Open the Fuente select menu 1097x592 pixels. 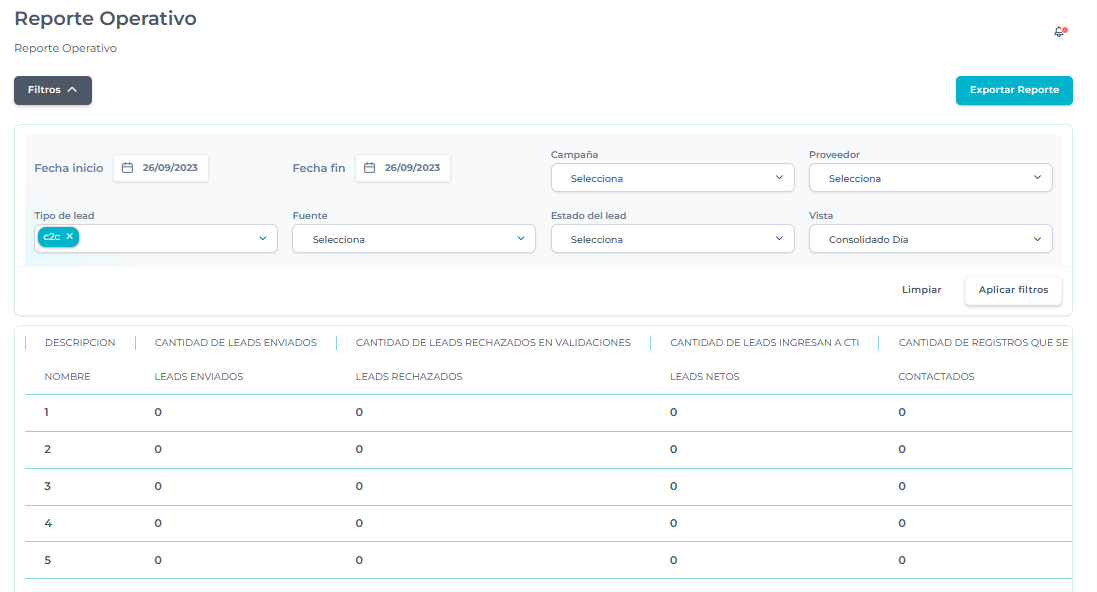tap(413, 239)
